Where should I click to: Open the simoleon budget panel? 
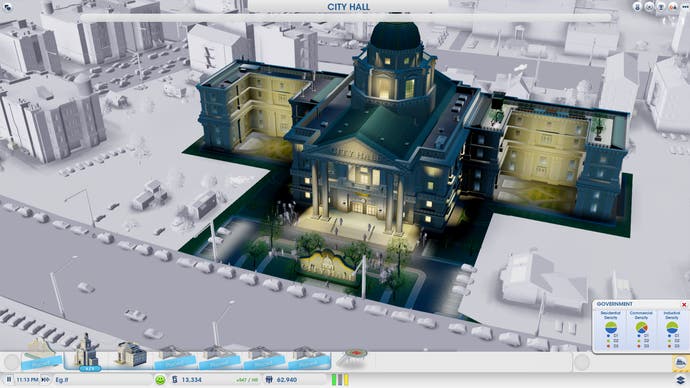[x=187, y=379]
